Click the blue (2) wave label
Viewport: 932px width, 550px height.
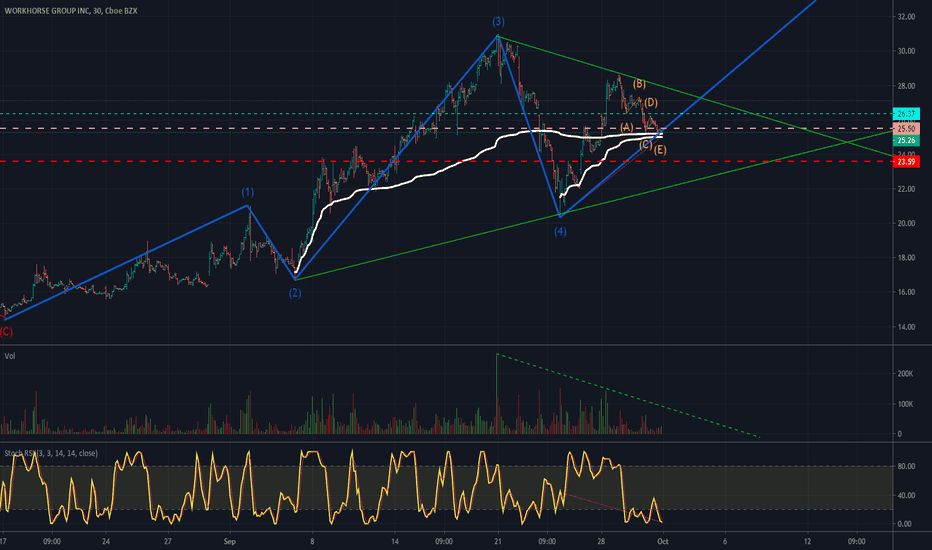295,293
